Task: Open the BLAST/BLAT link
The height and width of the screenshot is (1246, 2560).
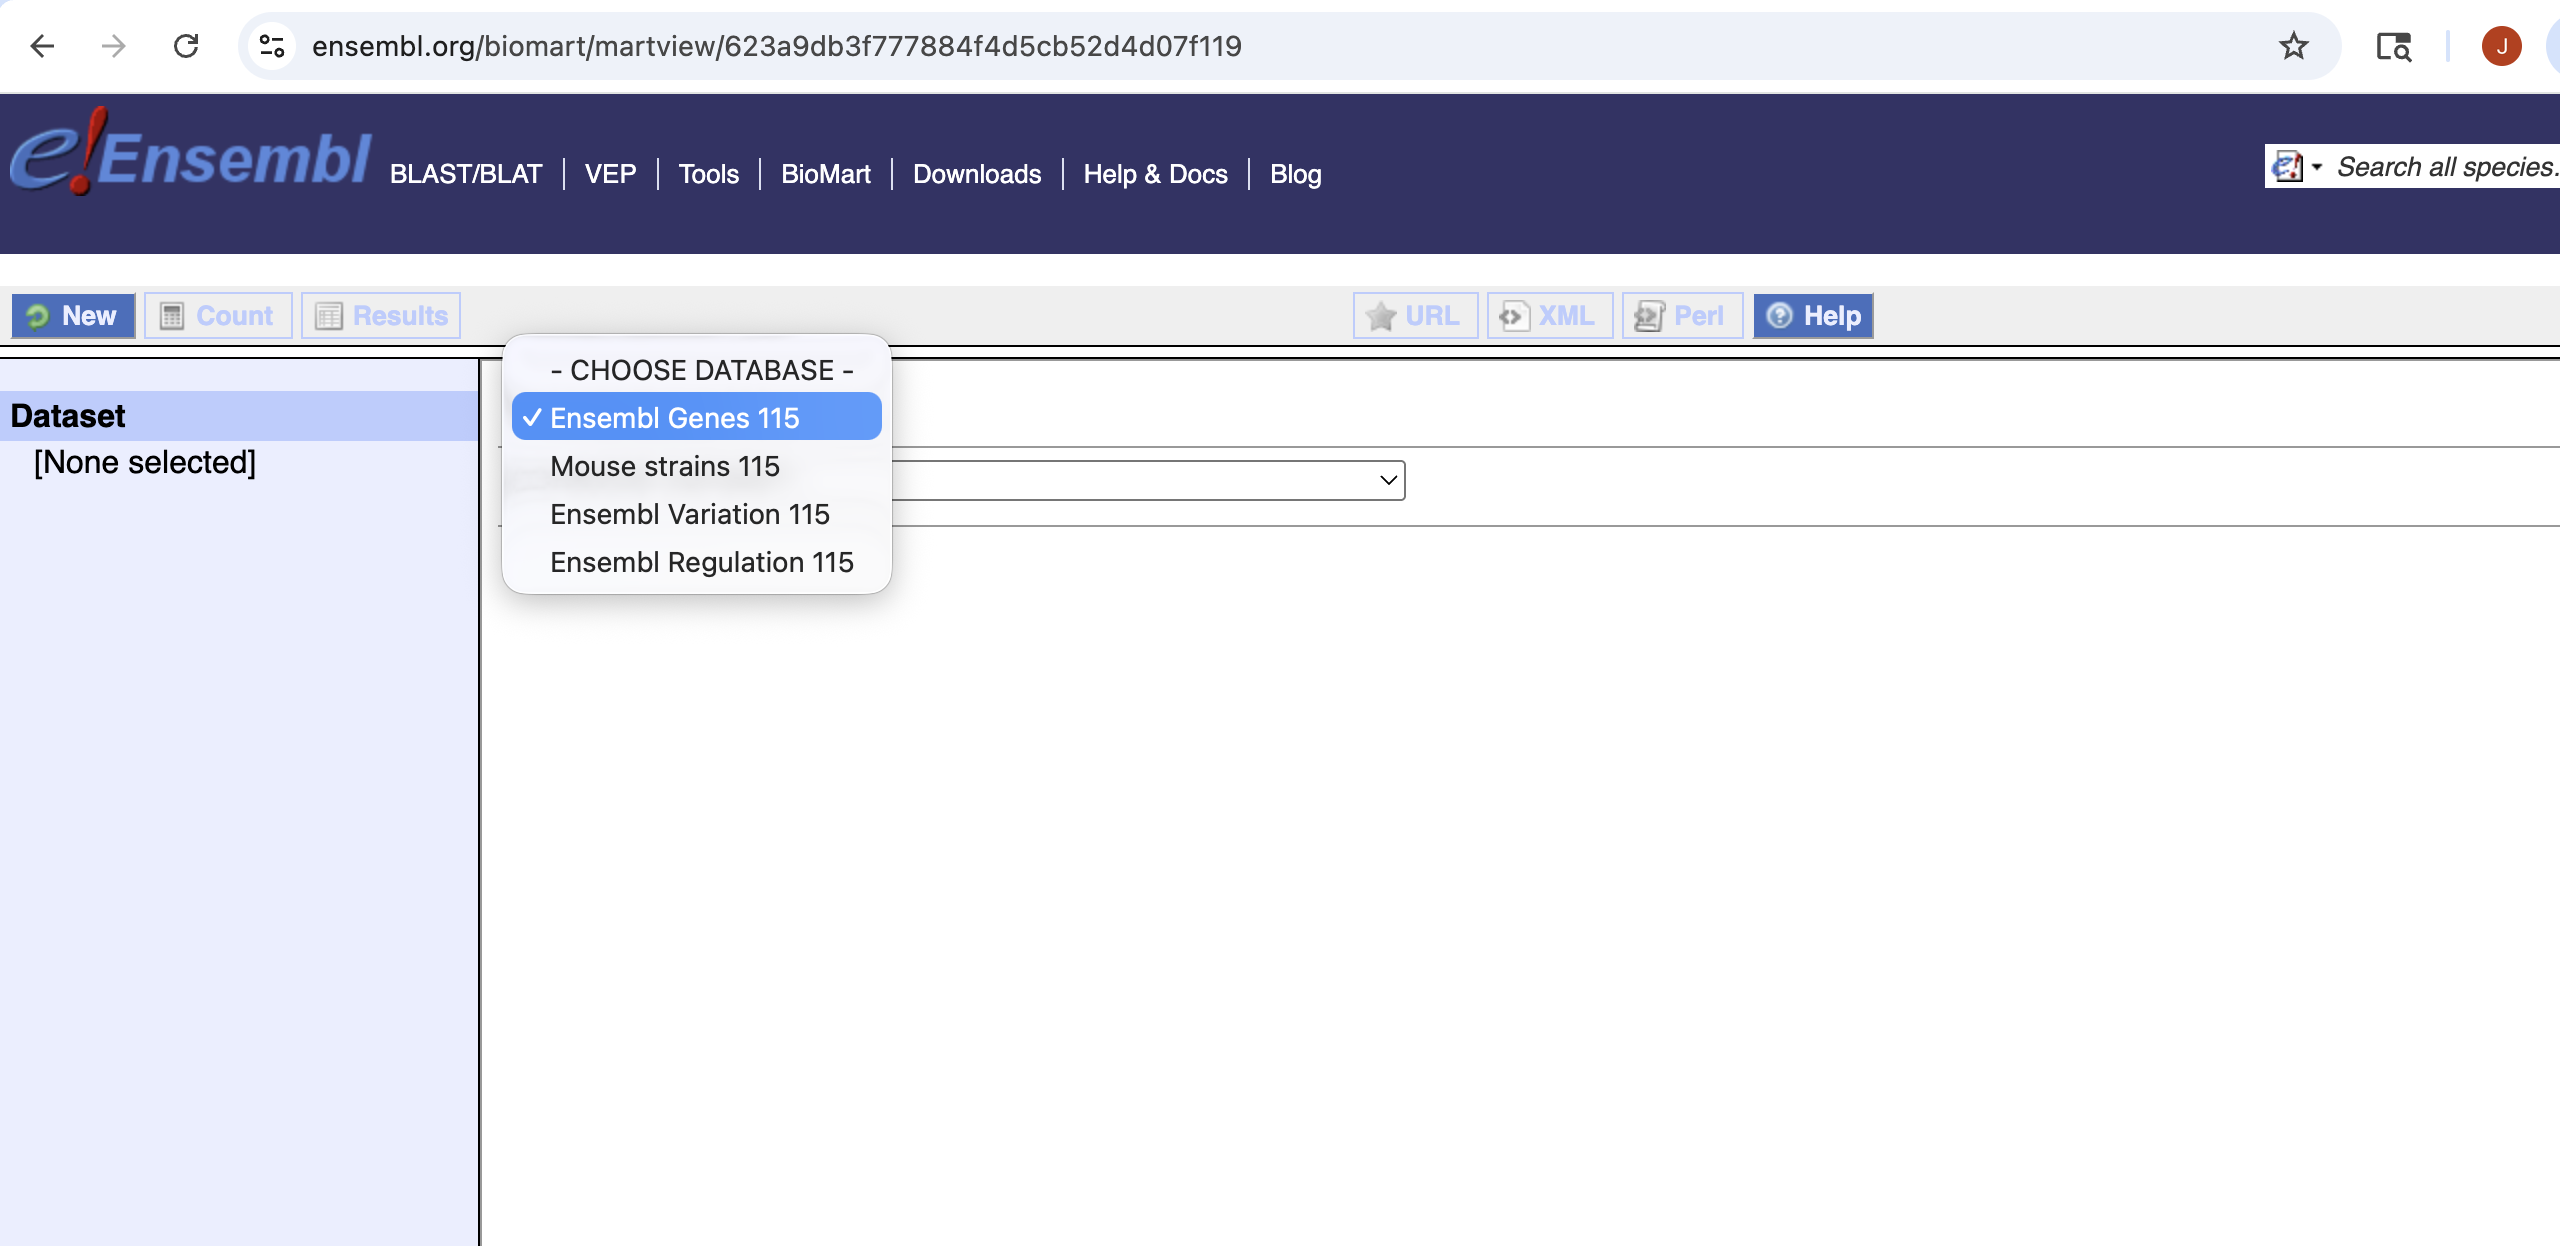Action: click(x=466, y=174)
